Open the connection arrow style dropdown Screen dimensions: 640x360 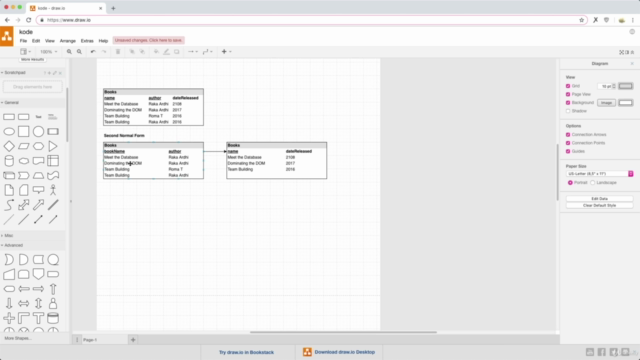pyautogui.click(x=192, y=52)
